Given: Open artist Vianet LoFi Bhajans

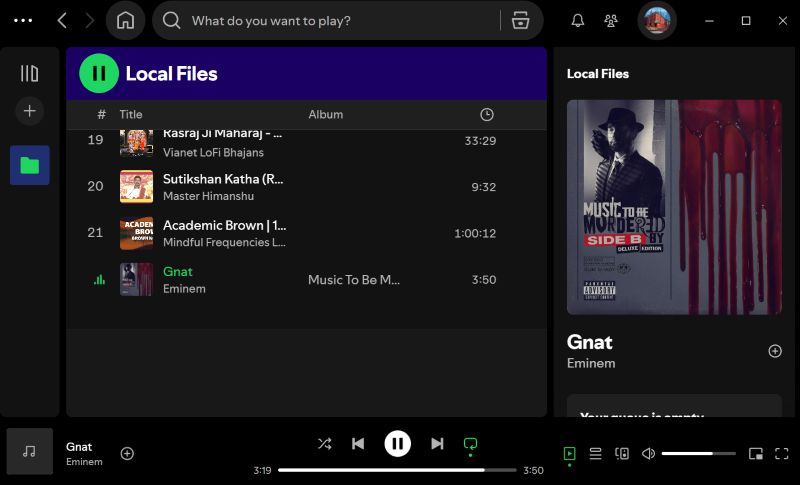Looking at the screenshot, I should click(x=213, y=152).
